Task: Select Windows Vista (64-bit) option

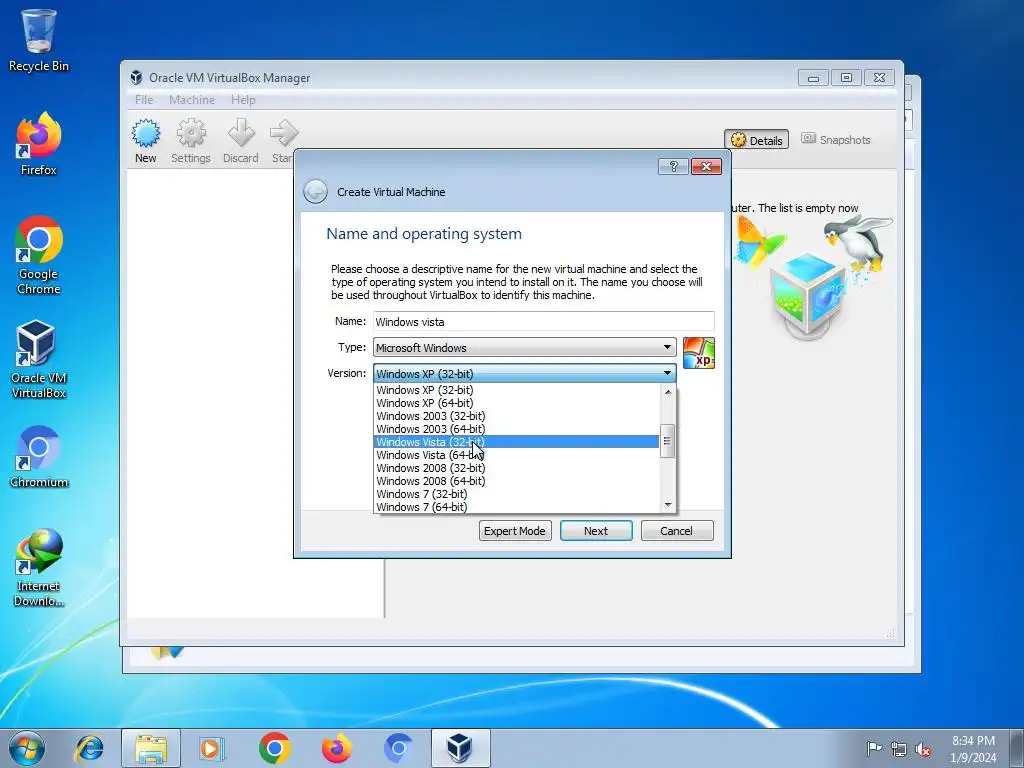Action: pos(517,455)
